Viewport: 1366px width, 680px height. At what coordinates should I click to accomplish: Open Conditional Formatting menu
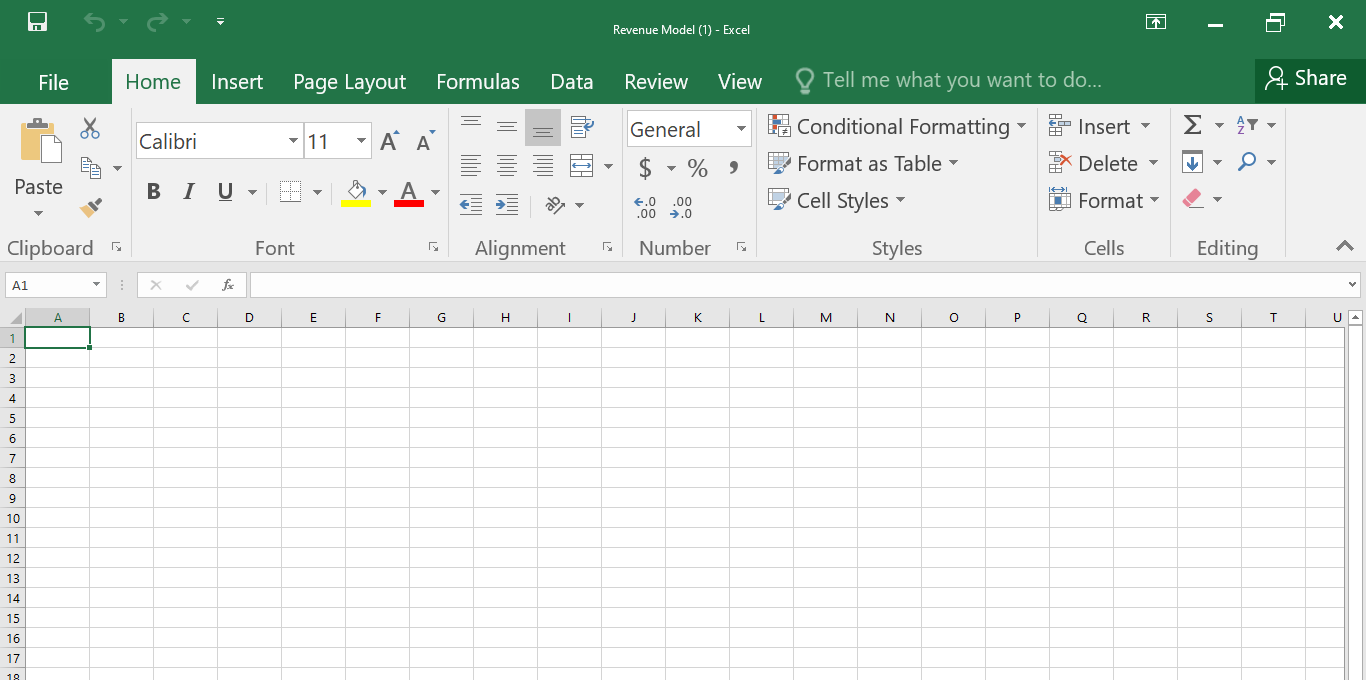pyautogui.click(x=897, y=126)
